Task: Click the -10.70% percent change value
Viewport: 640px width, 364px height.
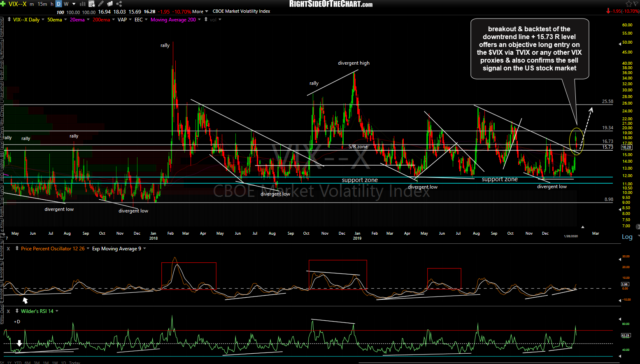Action: click(183, 11)
